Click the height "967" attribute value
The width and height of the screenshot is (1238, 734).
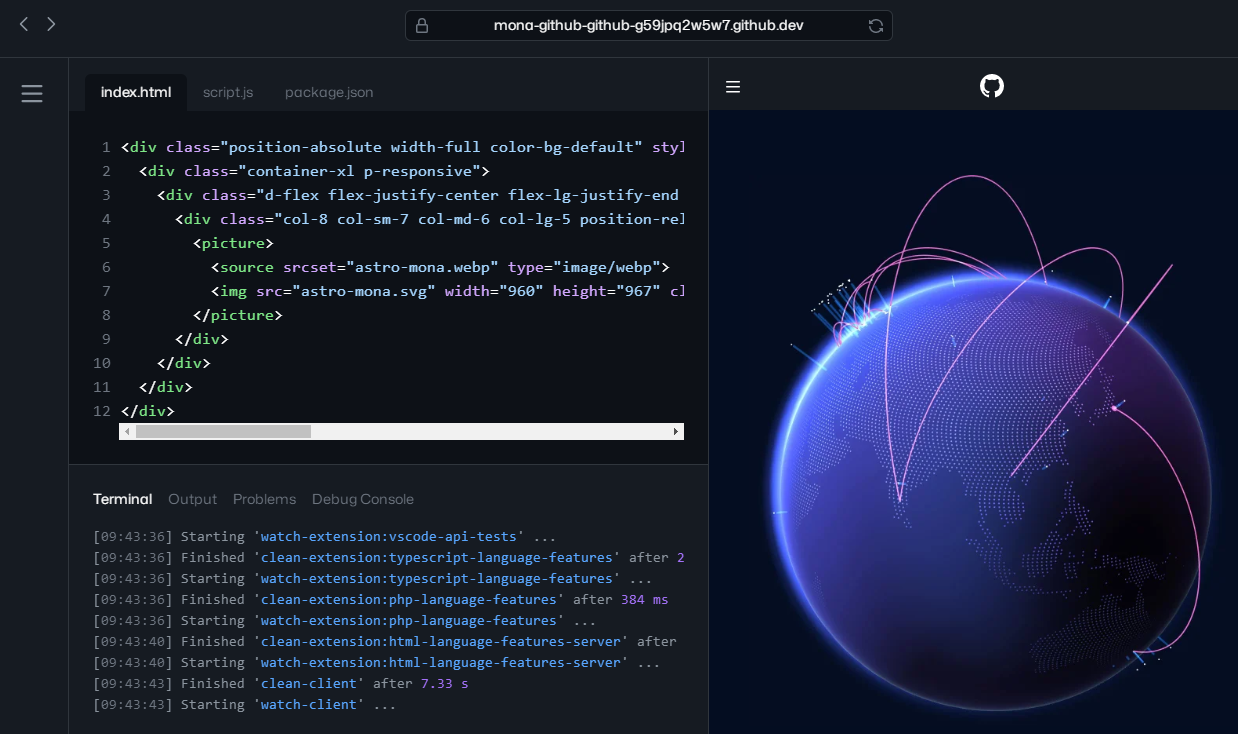point(637,291)
